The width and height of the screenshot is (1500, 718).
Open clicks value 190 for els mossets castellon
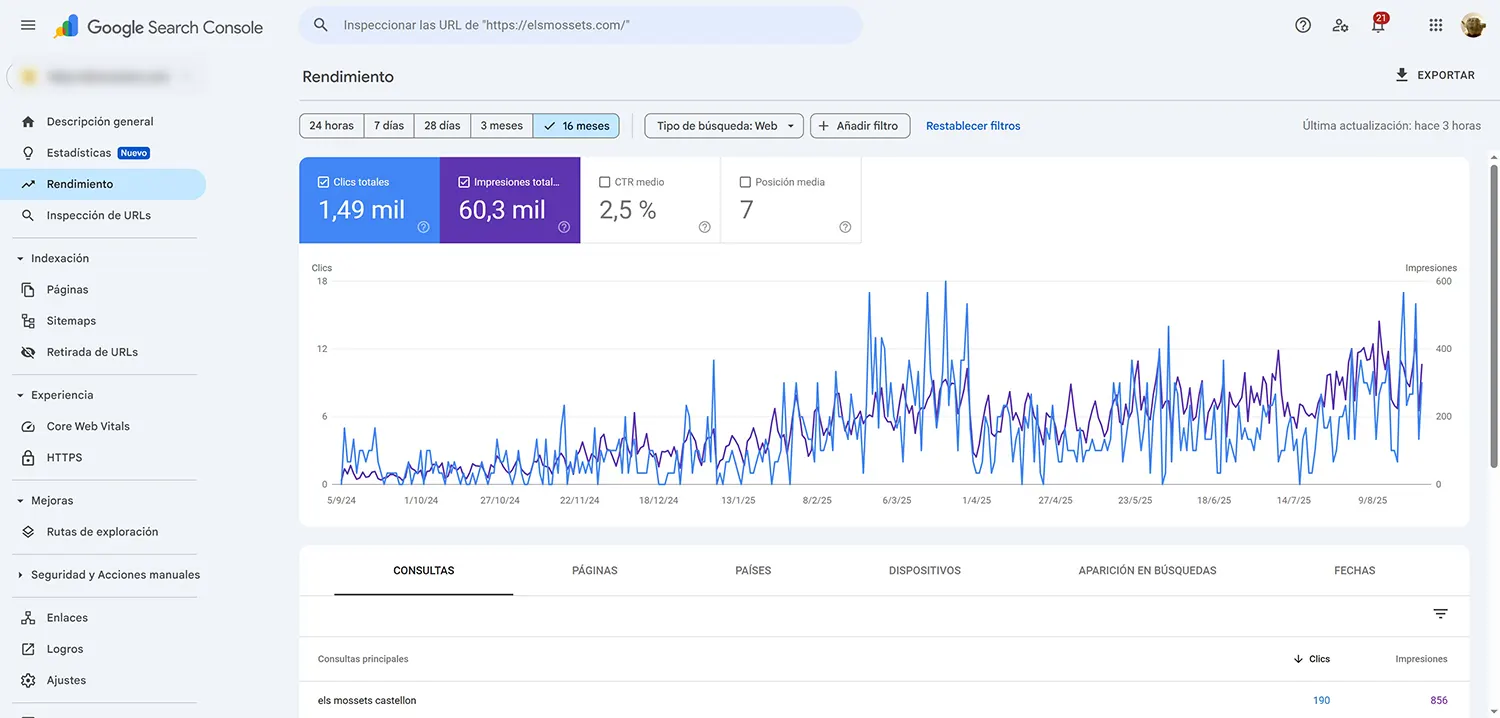[x=1321, y=699]
